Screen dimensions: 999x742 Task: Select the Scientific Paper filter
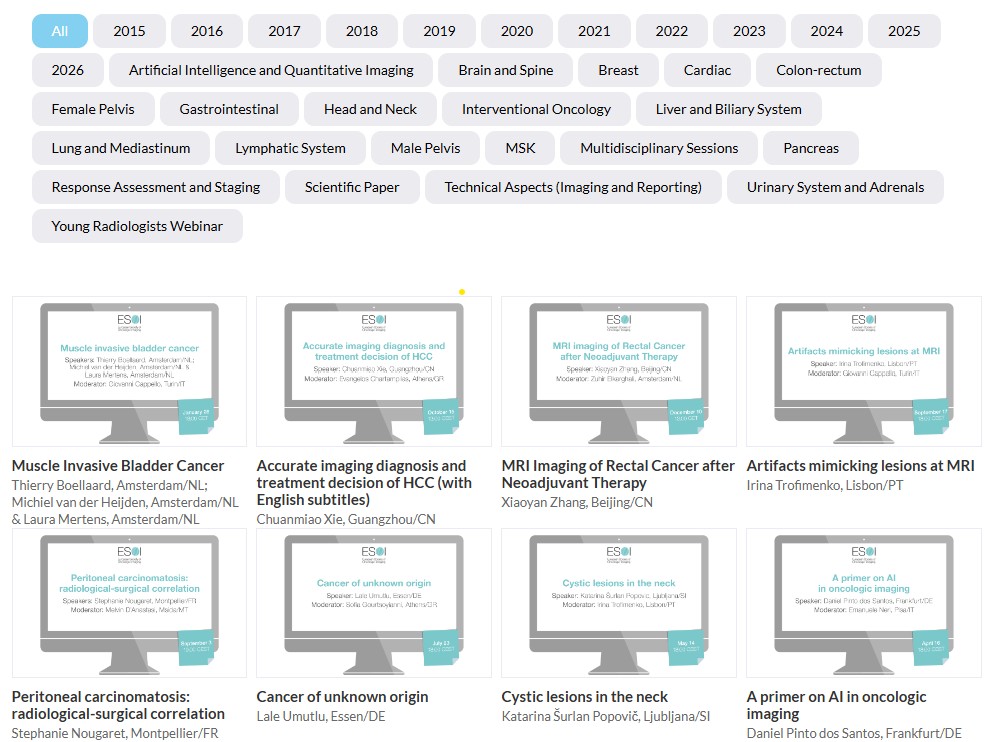tap(352, 187)
